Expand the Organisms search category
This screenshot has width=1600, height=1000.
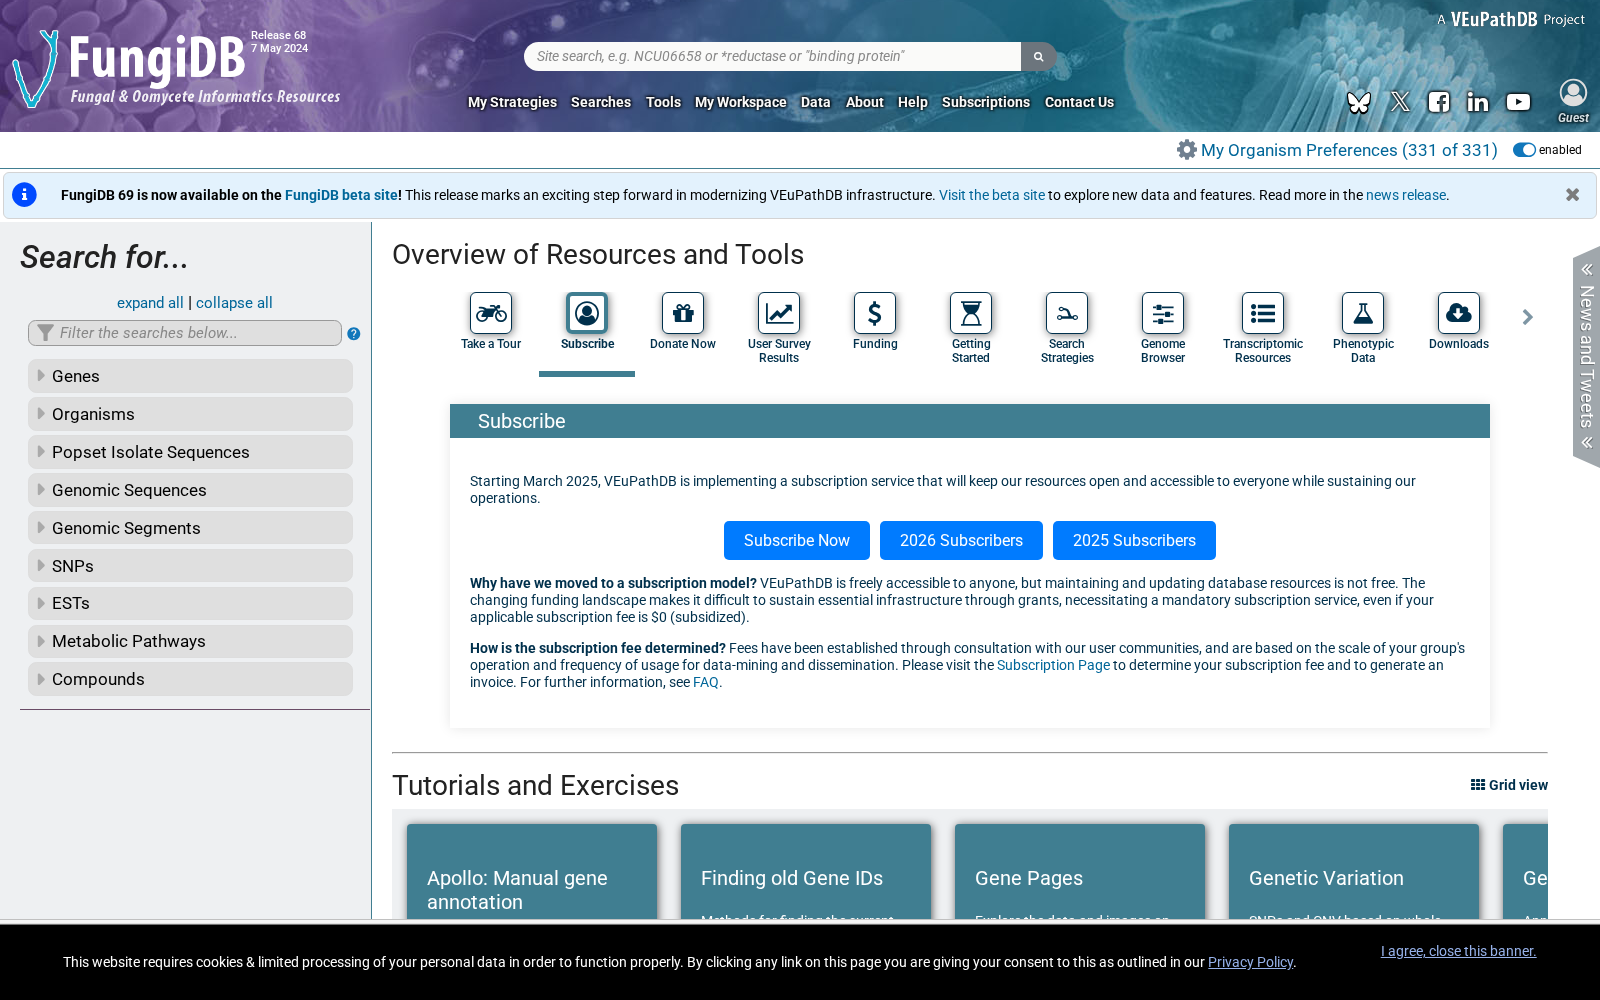pyautogui.click(x=190, y=414)
